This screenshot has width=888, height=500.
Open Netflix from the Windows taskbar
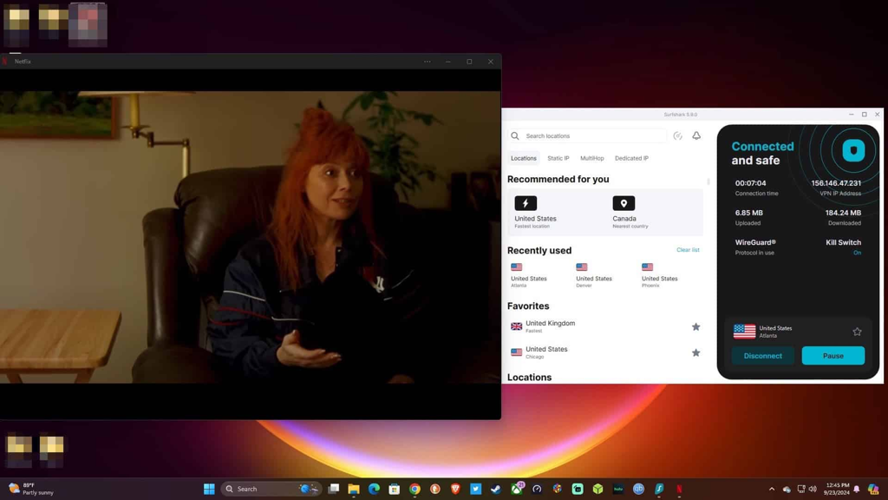pyautogui.click(x=679, y=489)
